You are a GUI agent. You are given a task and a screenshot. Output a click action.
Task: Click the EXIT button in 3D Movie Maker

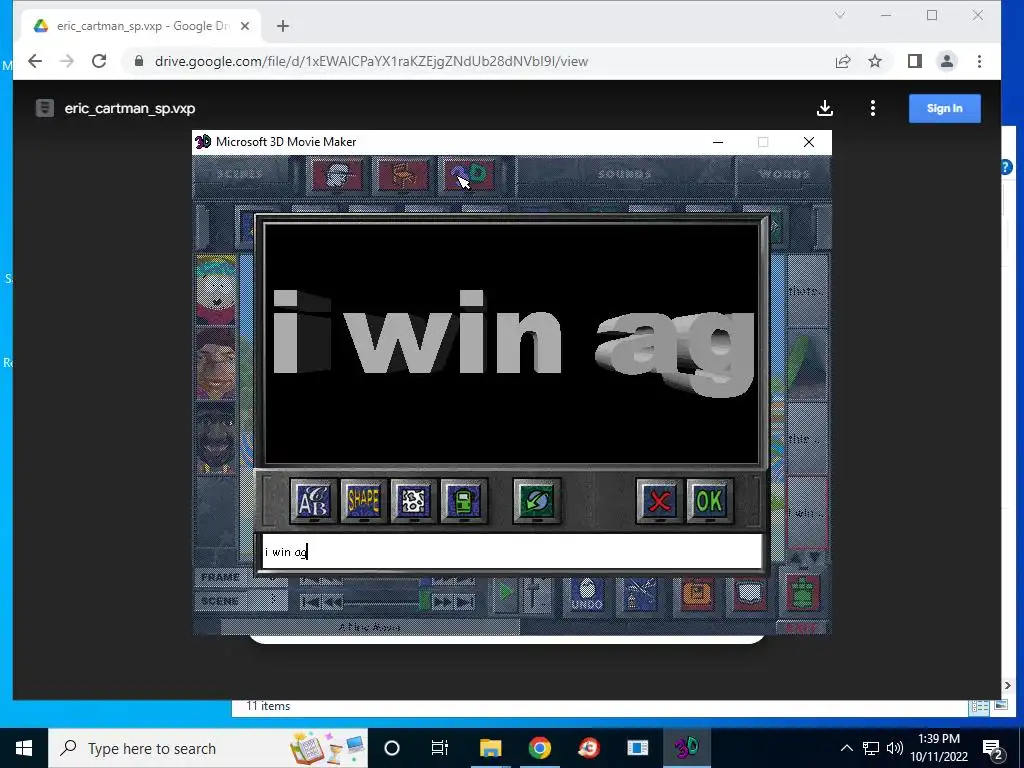coord(801,628)
